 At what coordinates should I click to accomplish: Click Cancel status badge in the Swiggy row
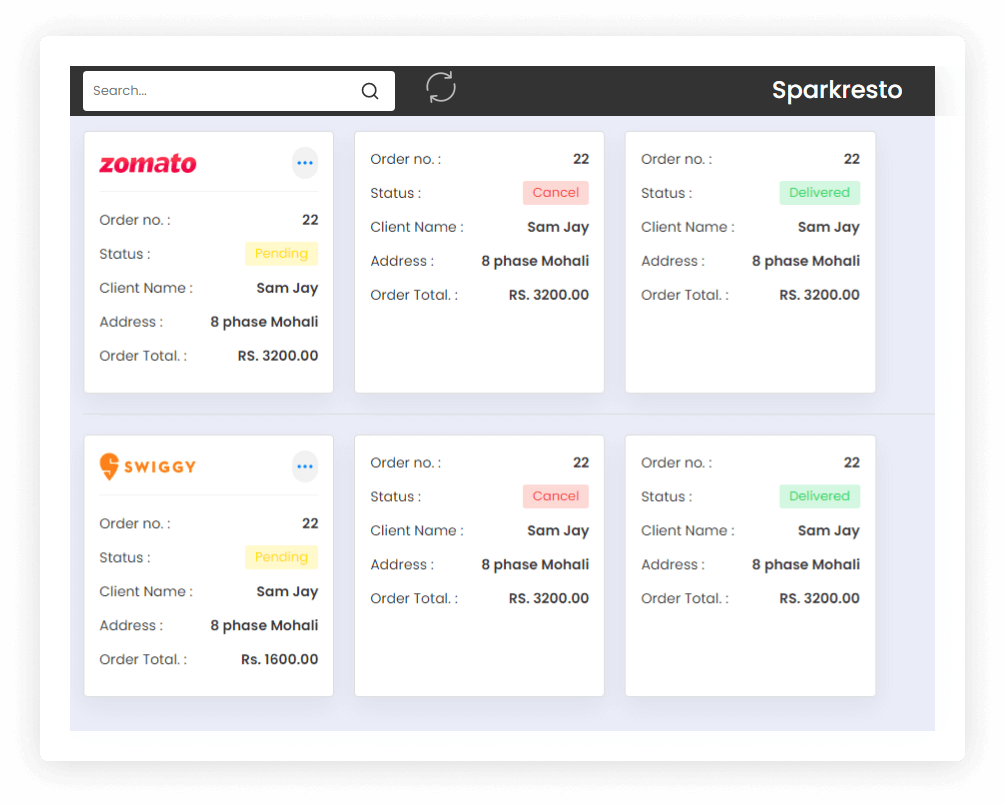pos(556,496)
